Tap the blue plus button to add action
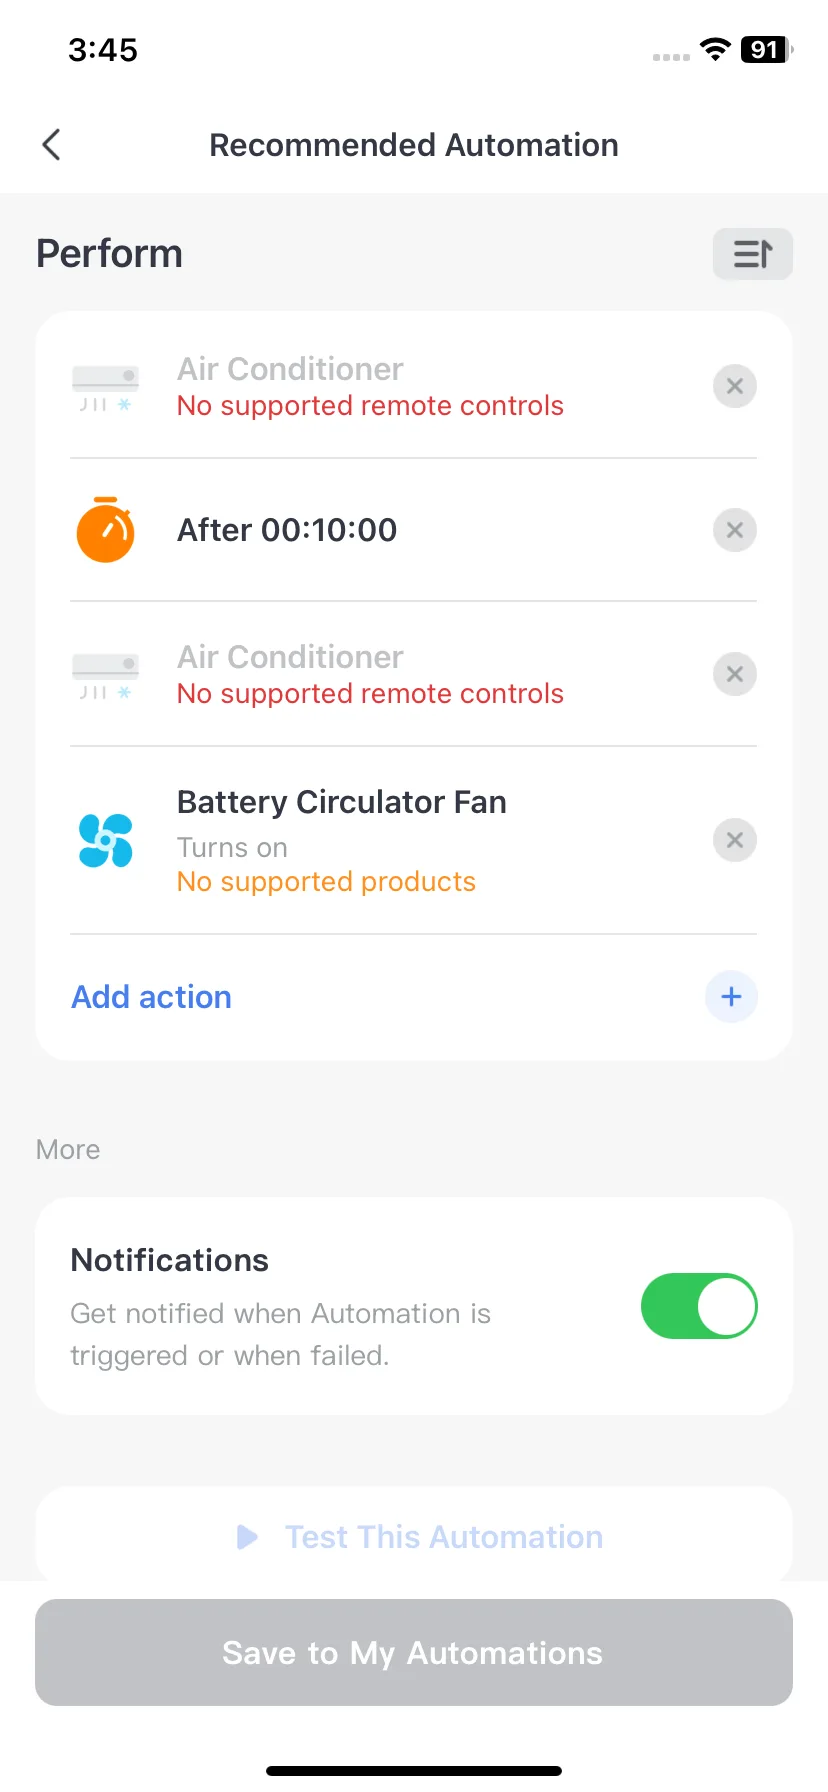Screen dimensions: 828x1792 (731, 997)
